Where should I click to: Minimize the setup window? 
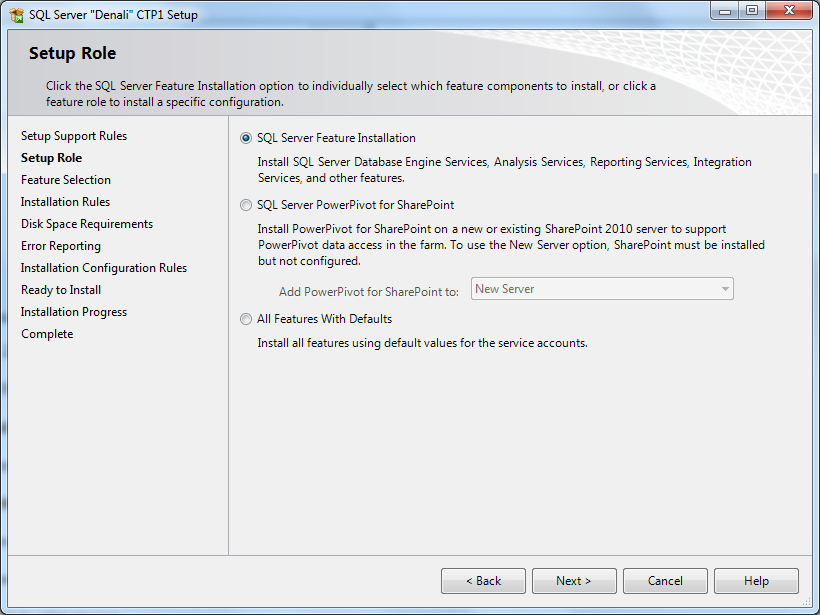725,11
